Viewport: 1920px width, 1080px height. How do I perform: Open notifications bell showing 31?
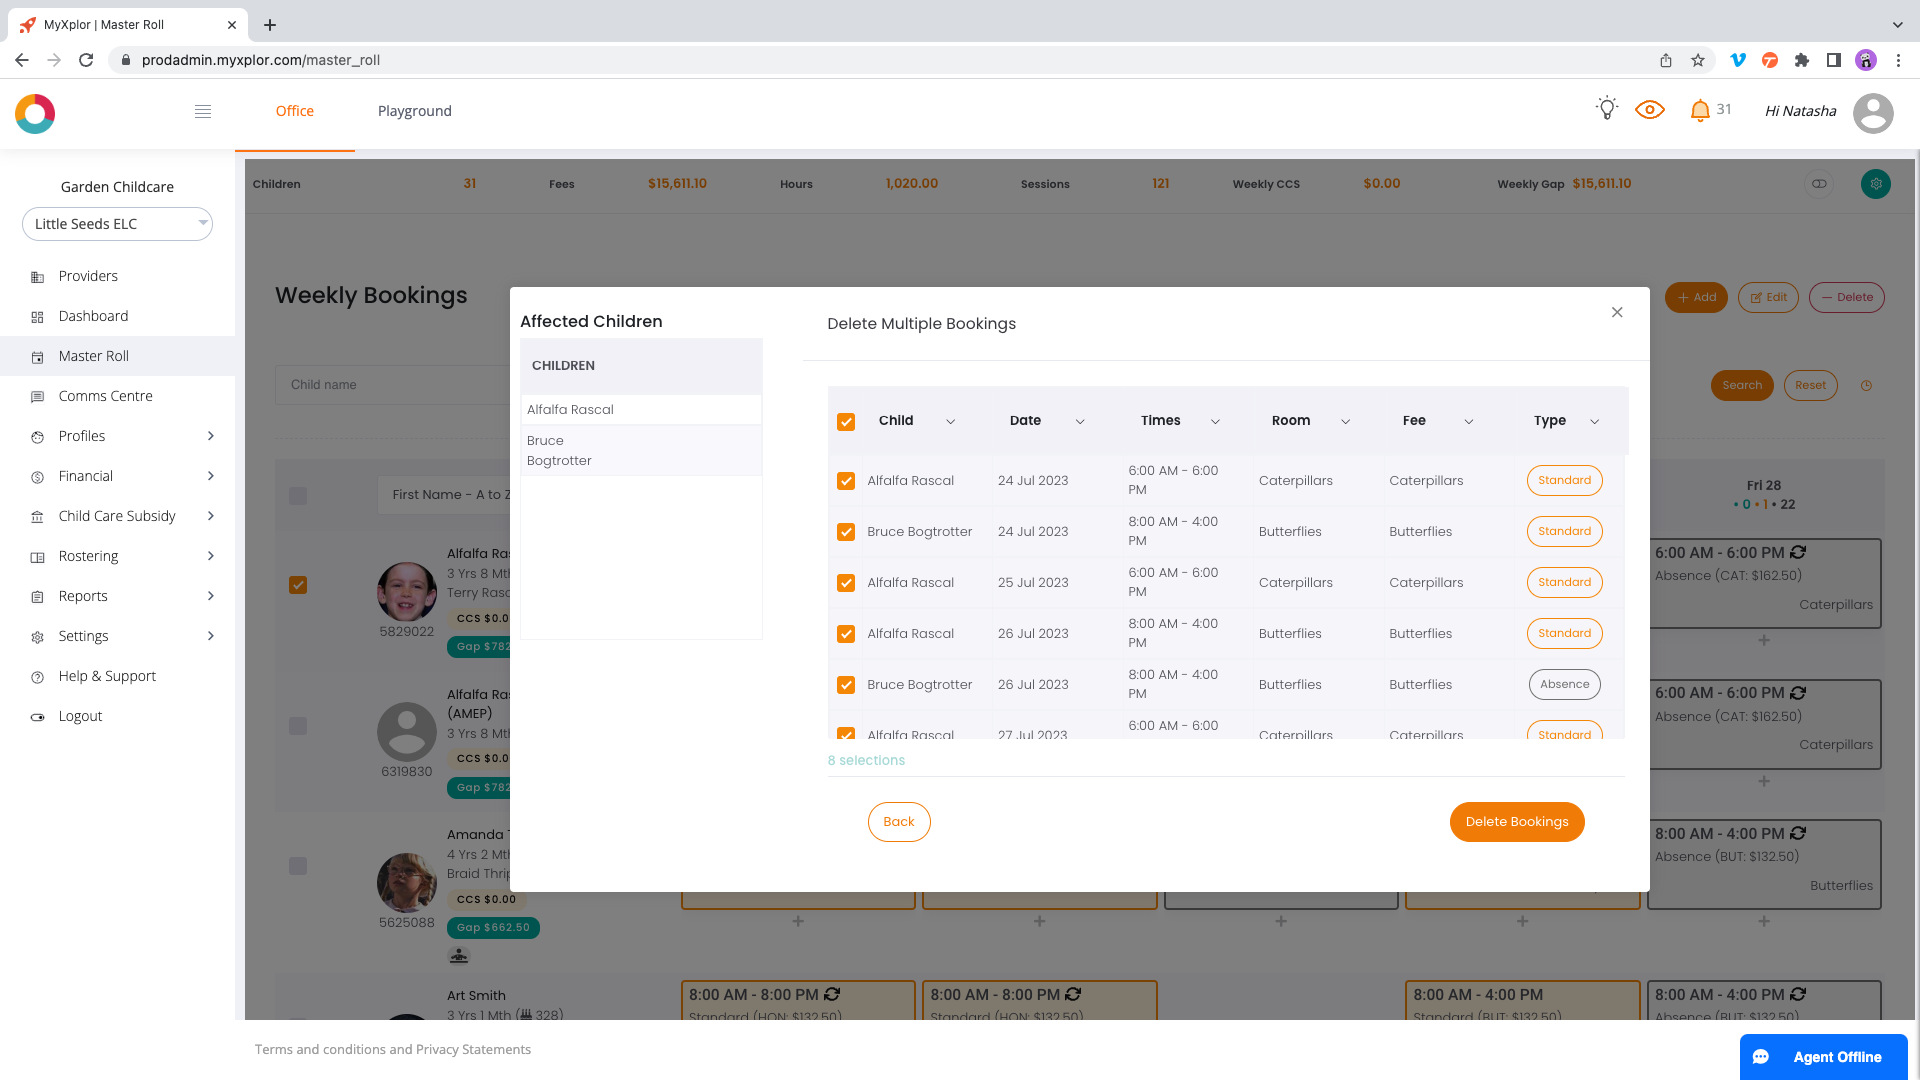click(1700, 111)
